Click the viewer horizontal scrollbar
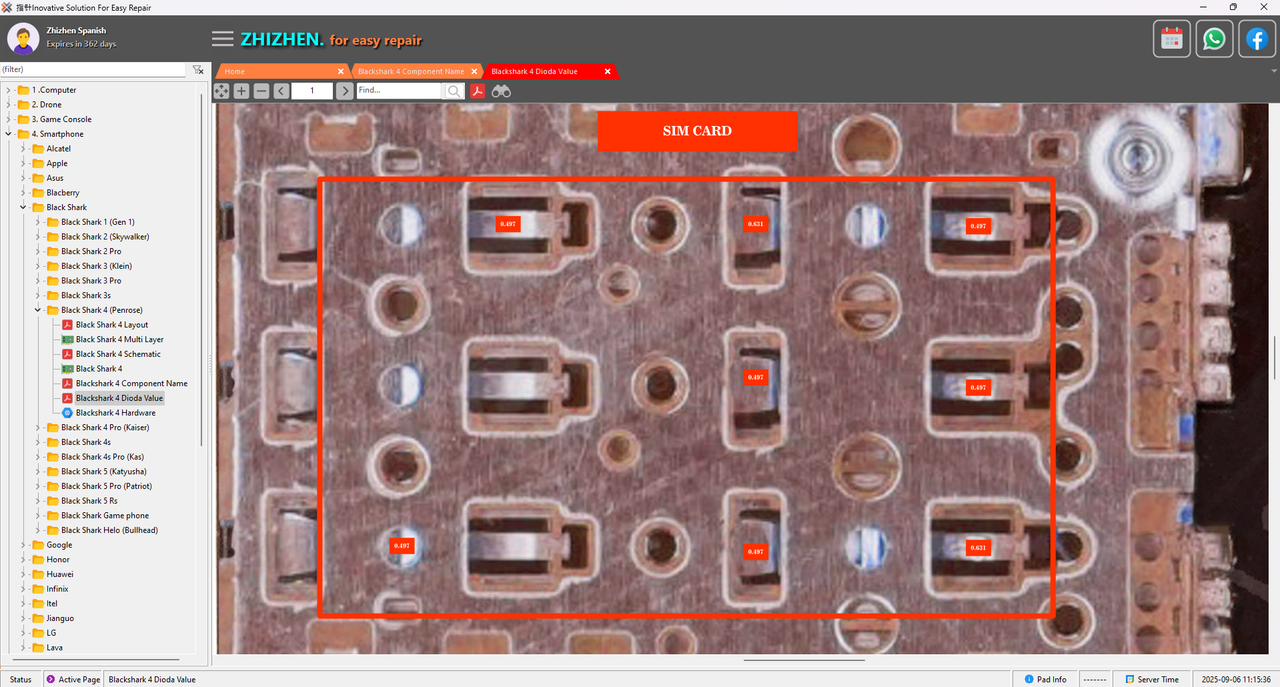The height and width of the screenshot is (687, 1280). pos(804,660)
